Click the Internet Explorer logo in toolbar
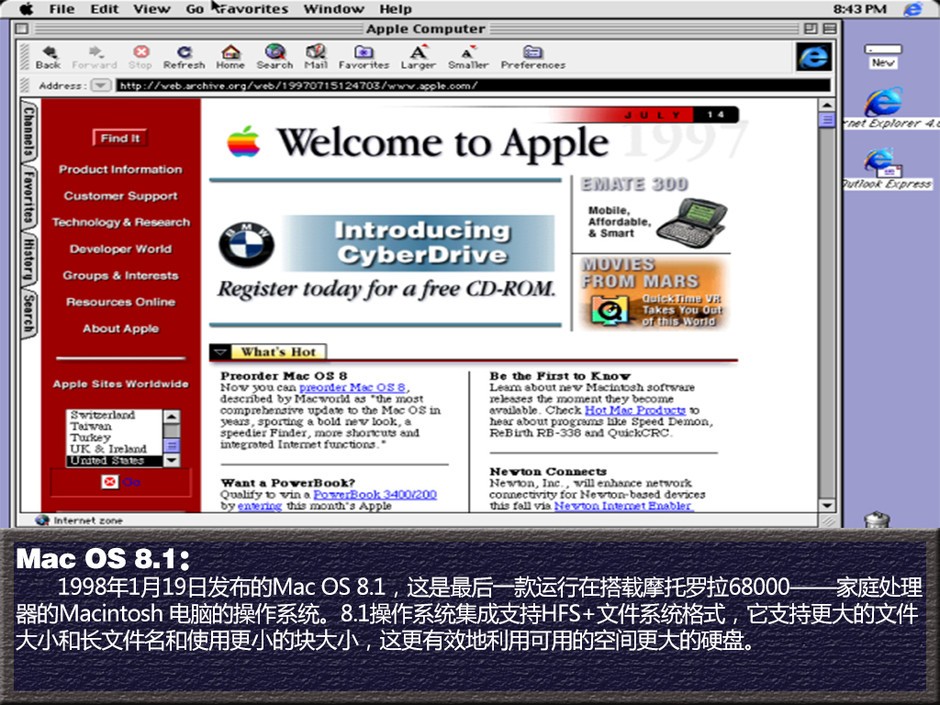Image resolution: width=940 pixels, height=705 pixels. (814, 57)
